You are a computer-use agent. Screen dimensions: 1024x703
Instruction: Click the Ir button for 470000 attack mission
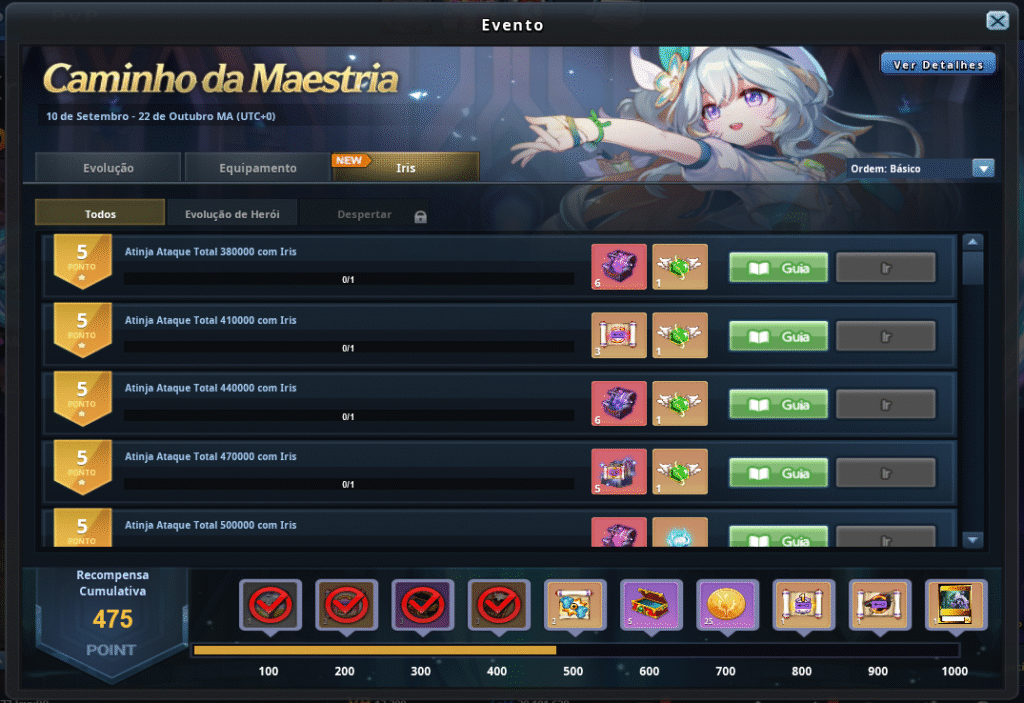pyautogui.click(x=886, y=473)
